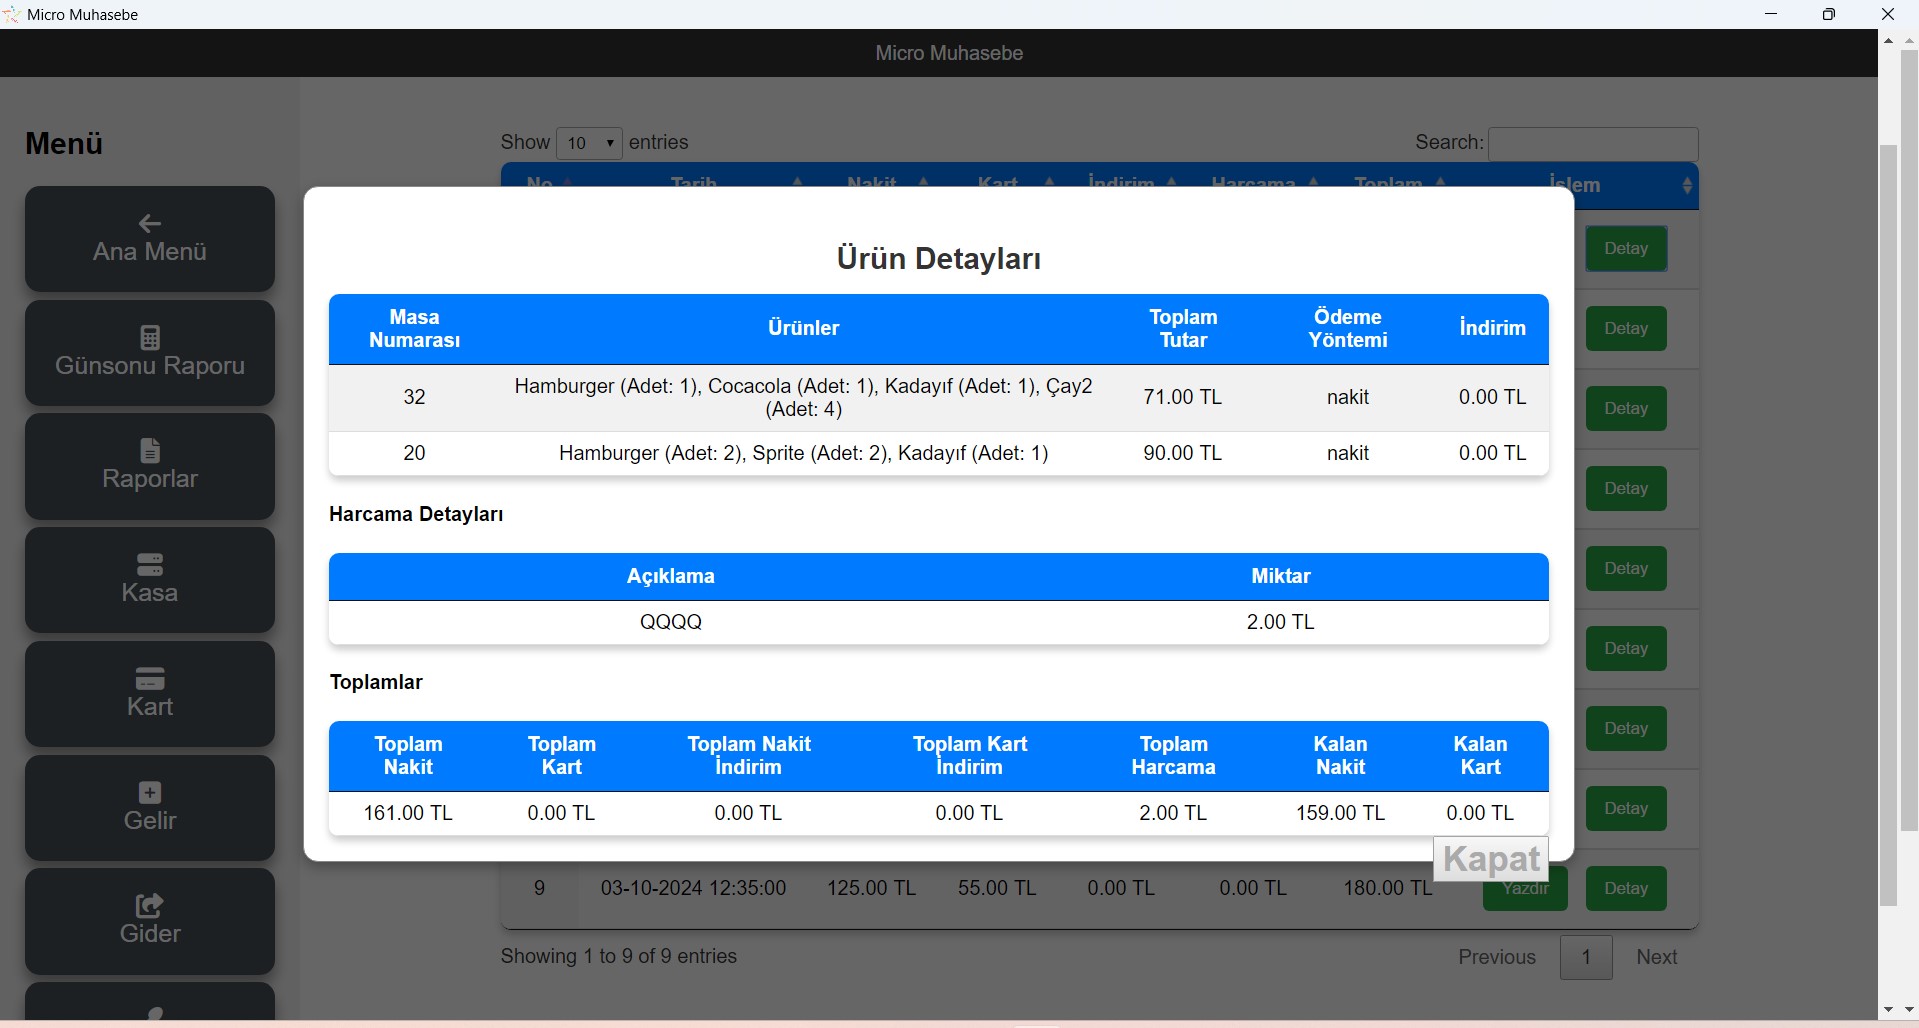Image resolution: width=1919 pixels, height=1028 pixels.
Task: Open the Gelir plus icon
Action: click(150, 792)
